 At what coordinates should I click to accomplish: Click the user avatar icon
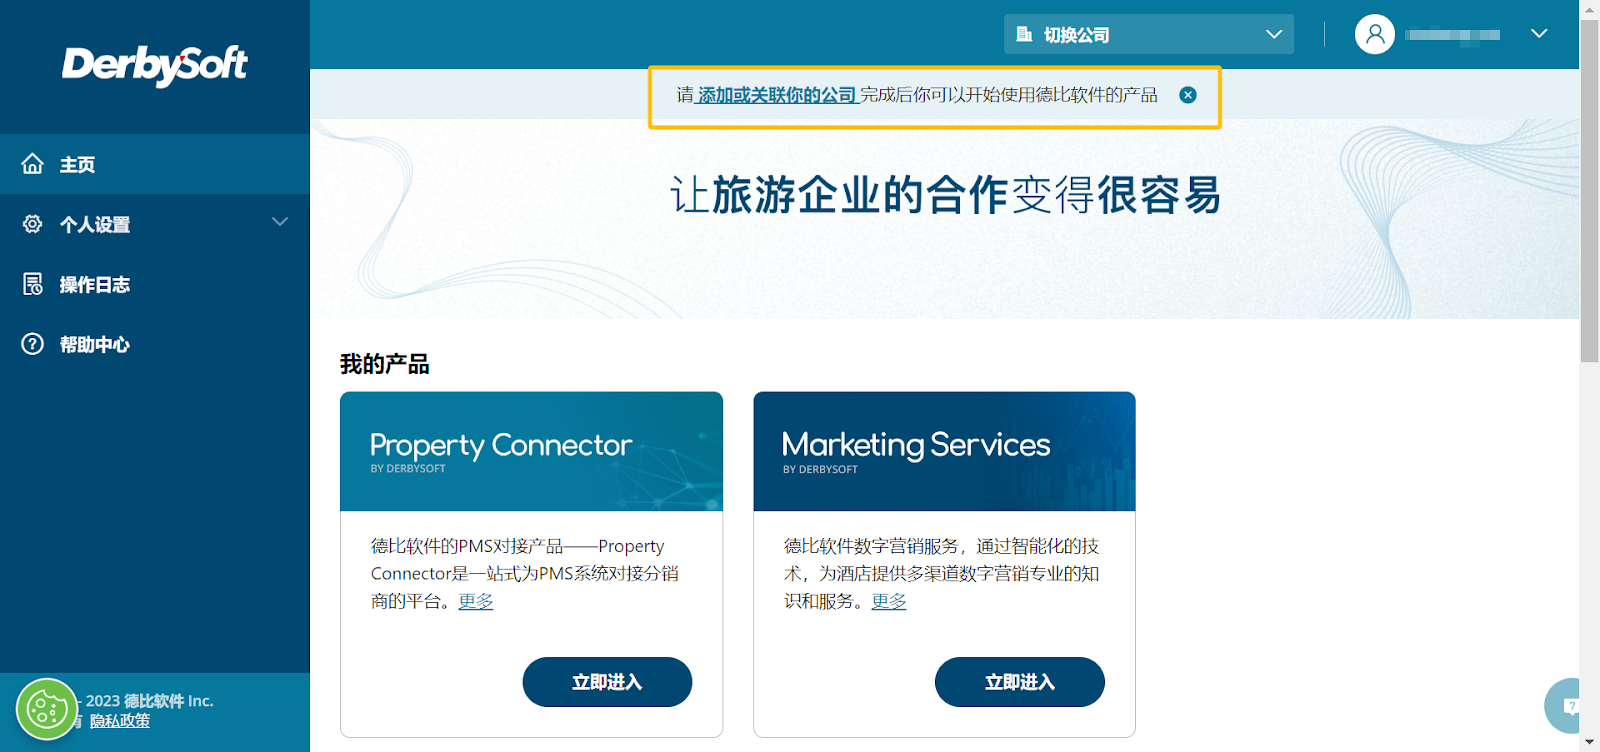(x=1375, y=34)
